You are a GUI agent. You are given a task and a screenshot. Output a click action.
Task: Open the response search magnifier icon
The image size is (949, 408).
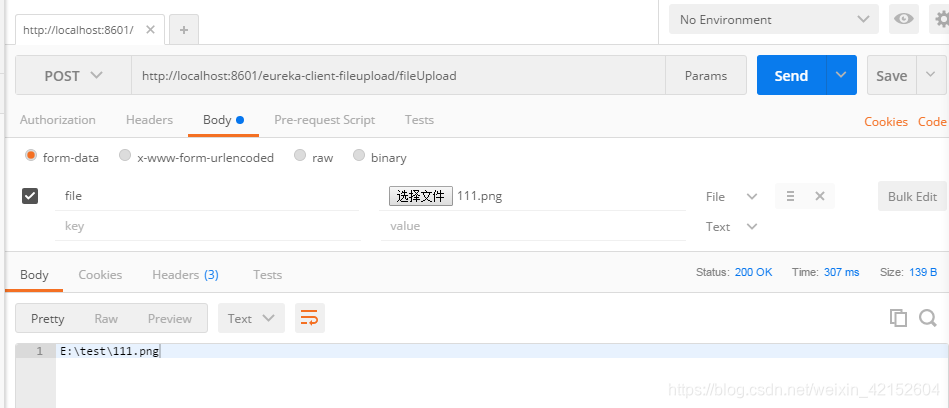point(928,318)
